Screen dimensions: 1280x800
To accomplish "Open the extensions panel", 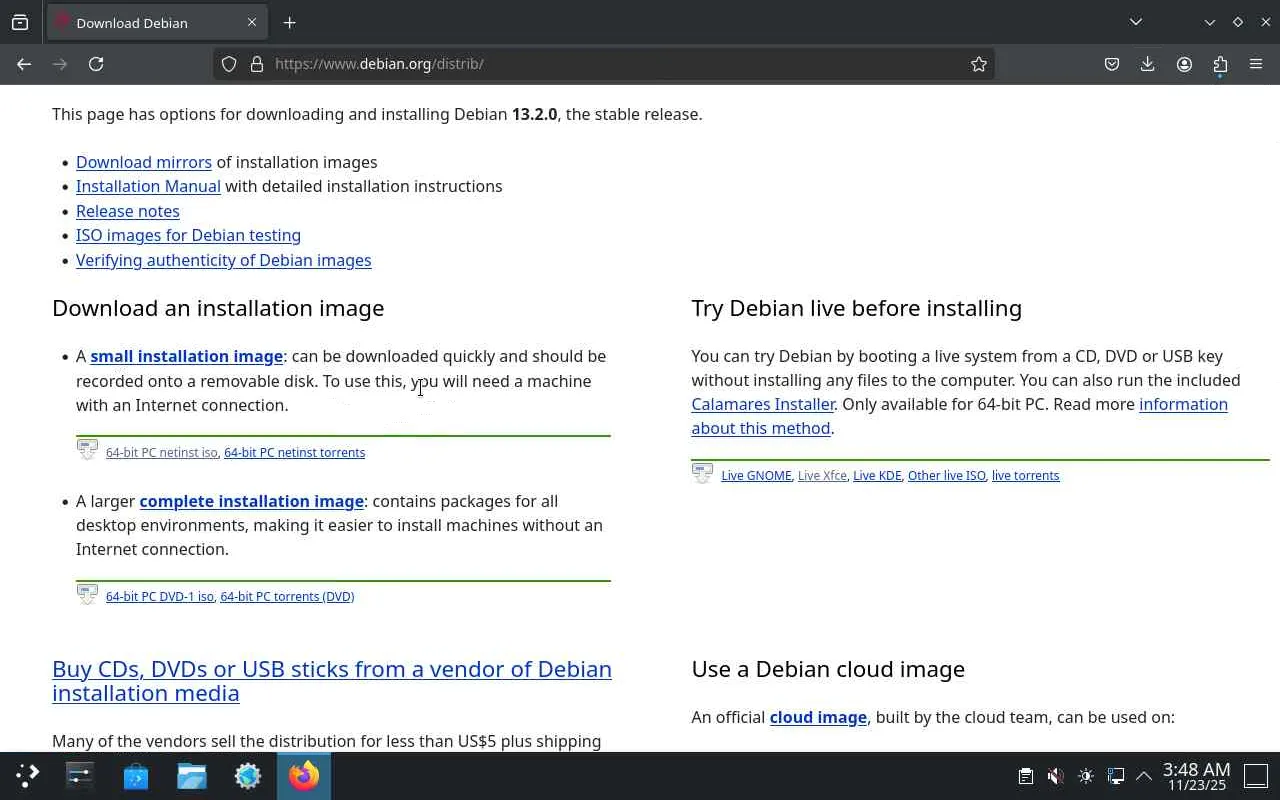I will 1220,64.
